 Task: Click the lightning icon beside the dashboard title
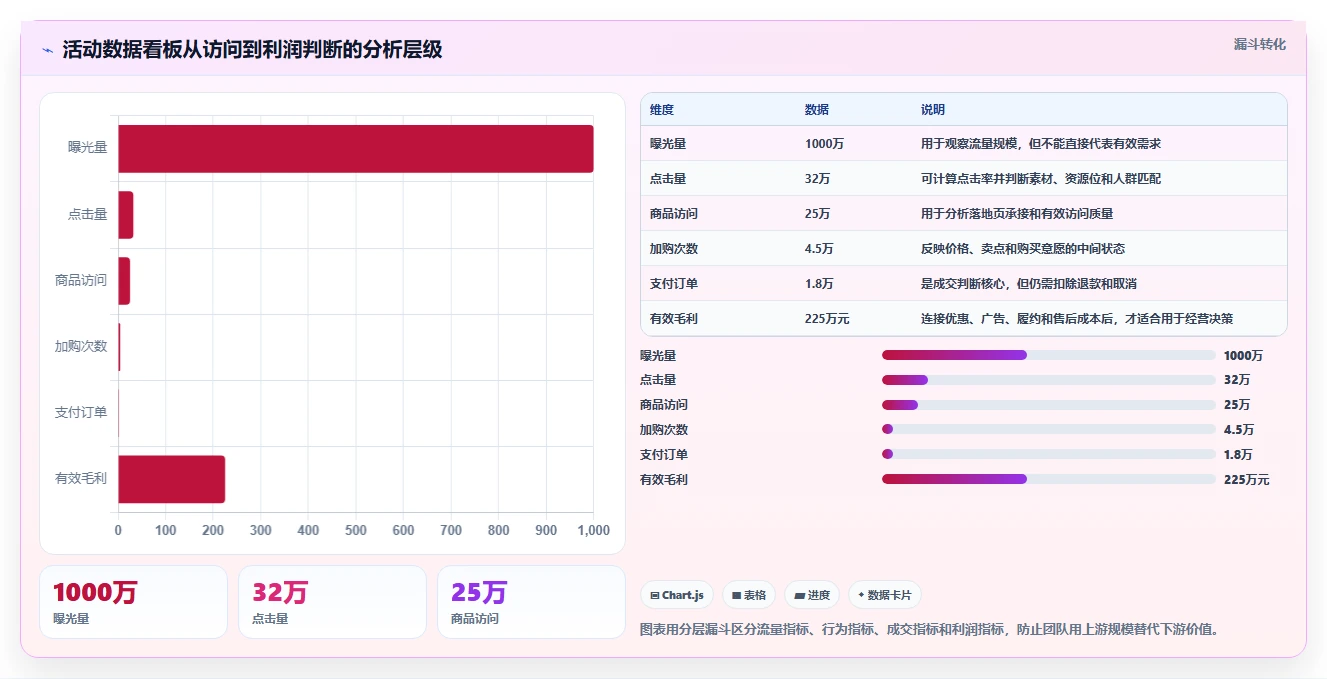tap(48, 50)
